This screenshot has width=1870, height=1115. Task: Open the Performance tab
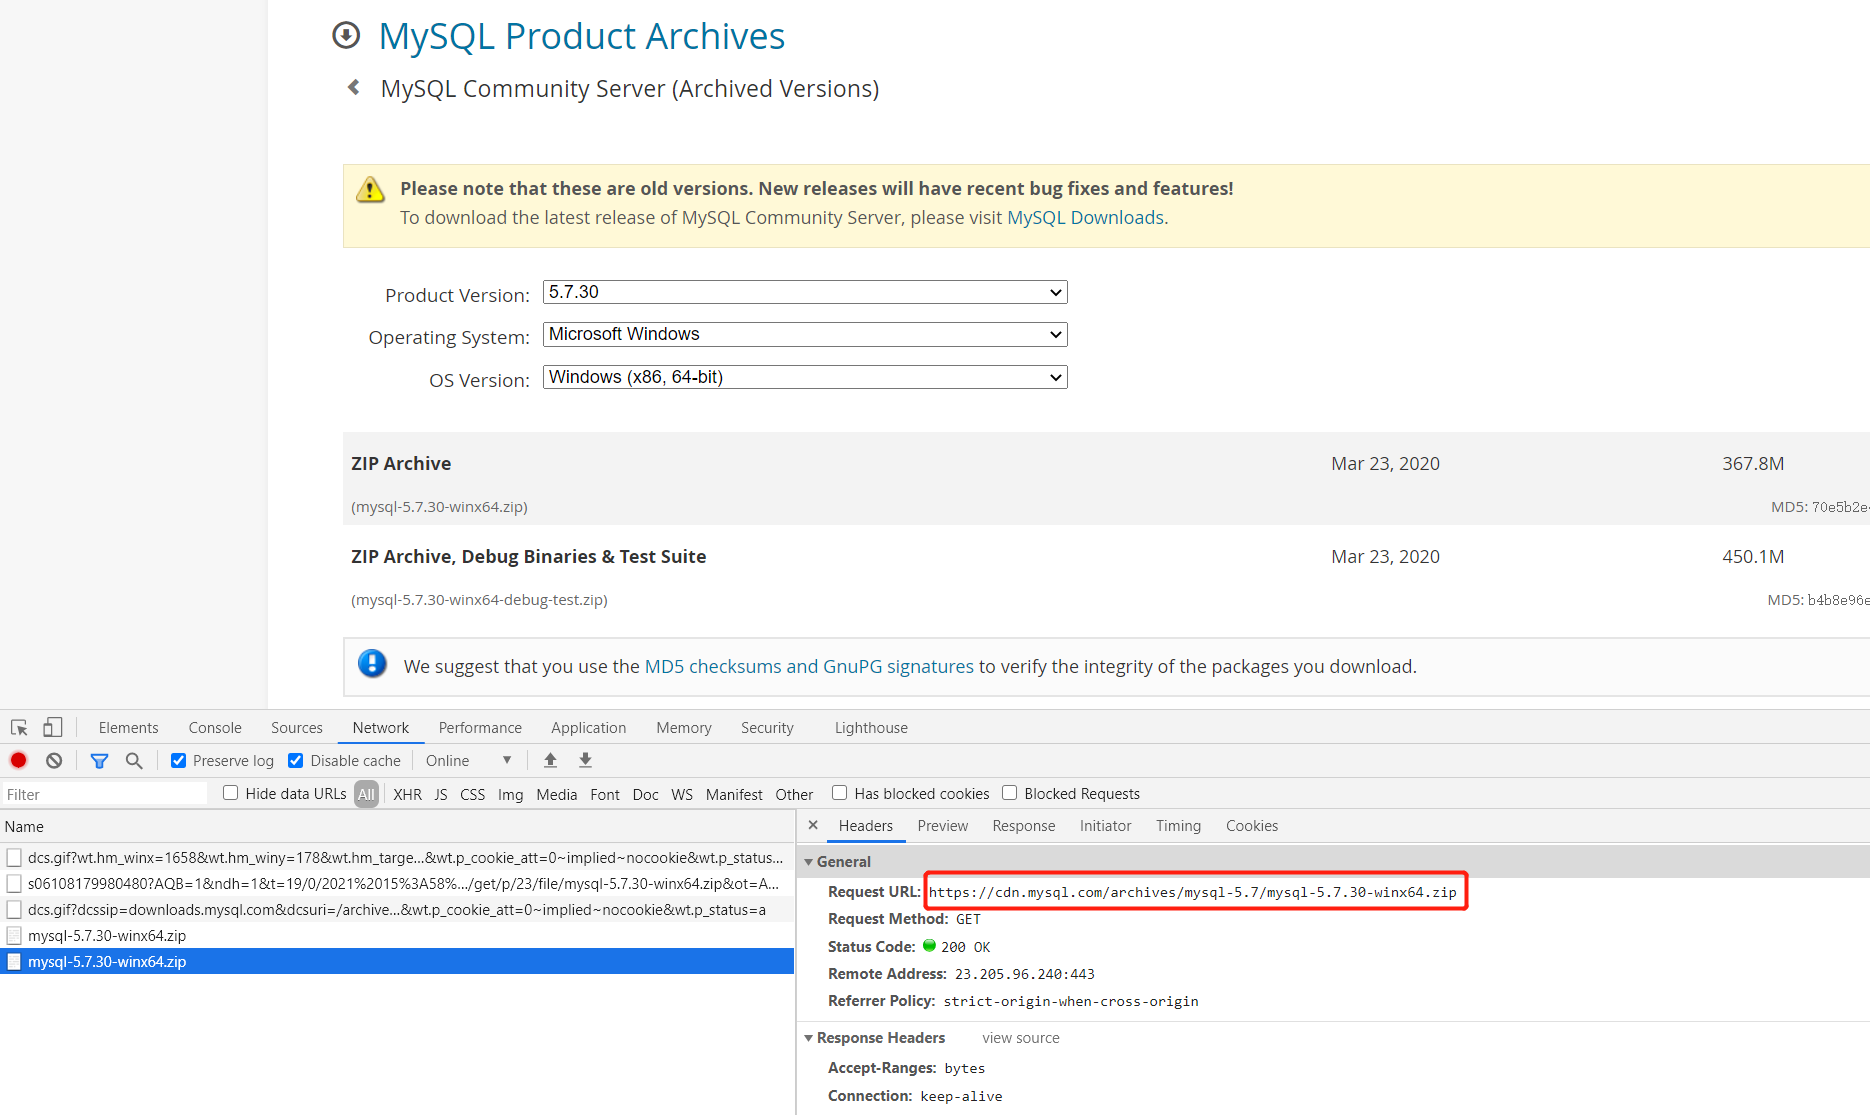480,728
